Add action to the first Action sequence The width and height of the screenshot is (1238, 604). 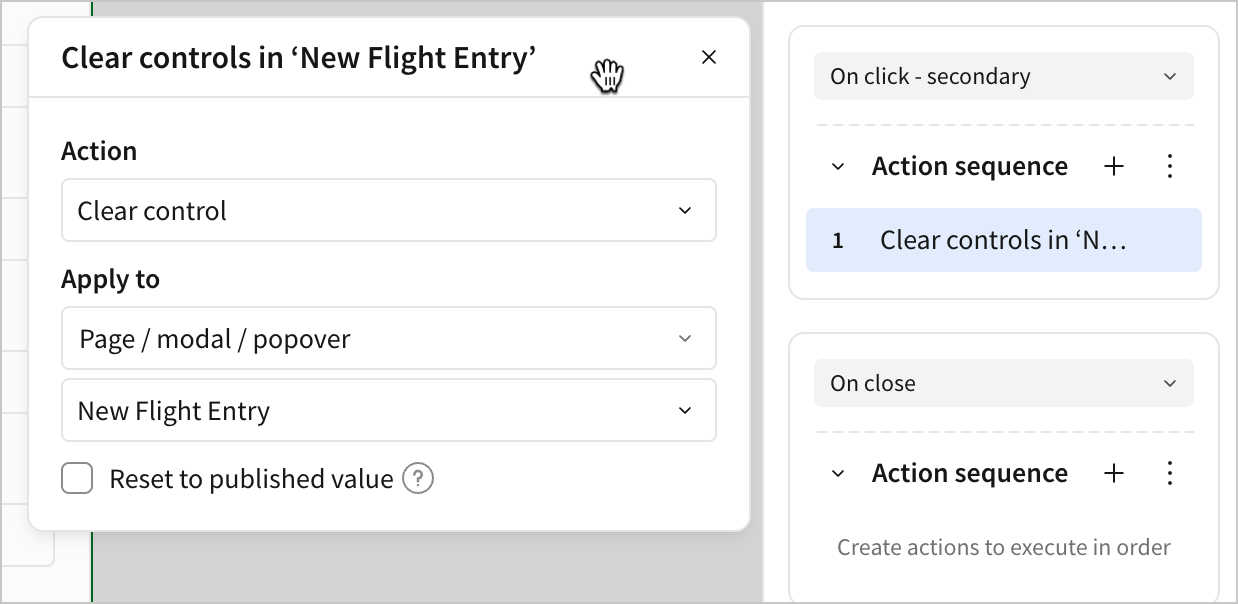tap(1113, 167)
